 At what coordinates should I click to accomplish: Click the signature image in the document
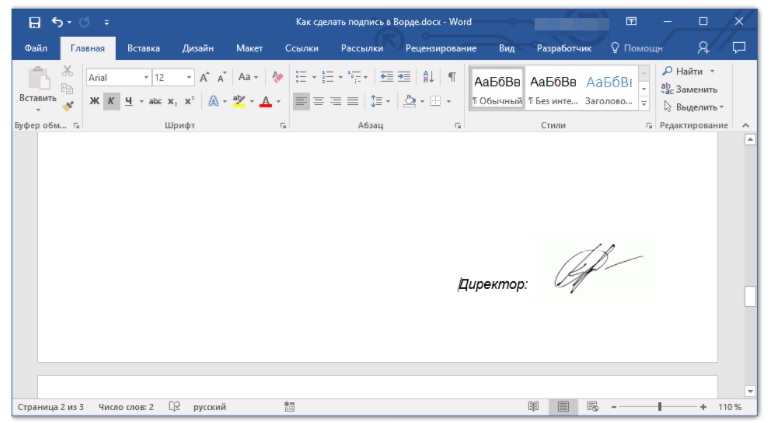click(595, 268)
